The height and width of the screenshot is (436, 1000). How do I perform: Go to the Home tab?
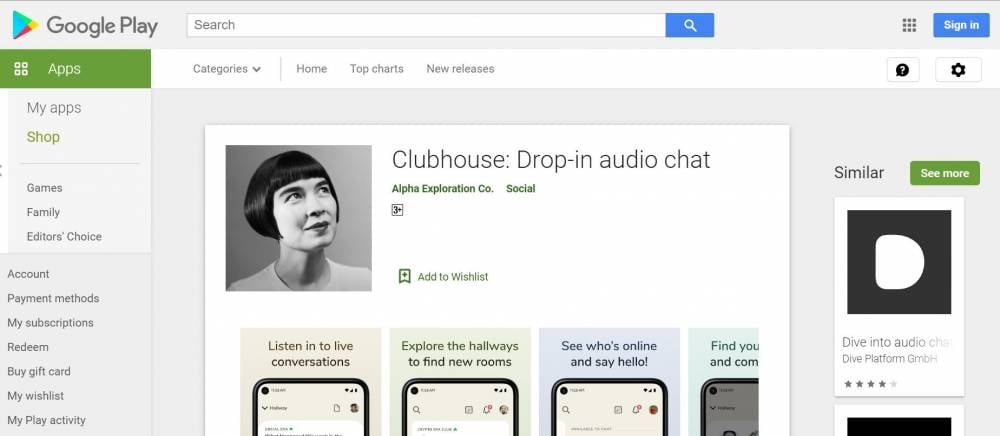click(x=311, y=69)
